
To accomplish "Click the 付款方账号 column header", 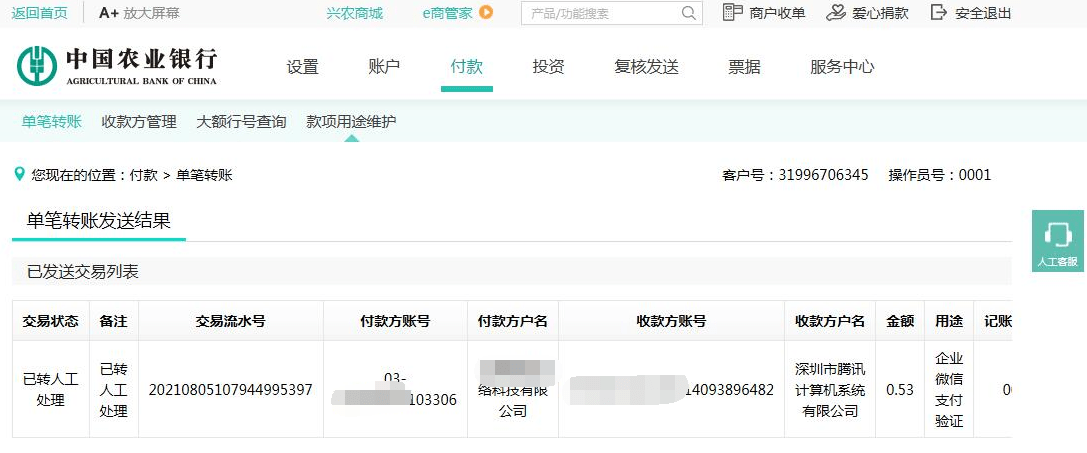I will click(x=395, y=321).
